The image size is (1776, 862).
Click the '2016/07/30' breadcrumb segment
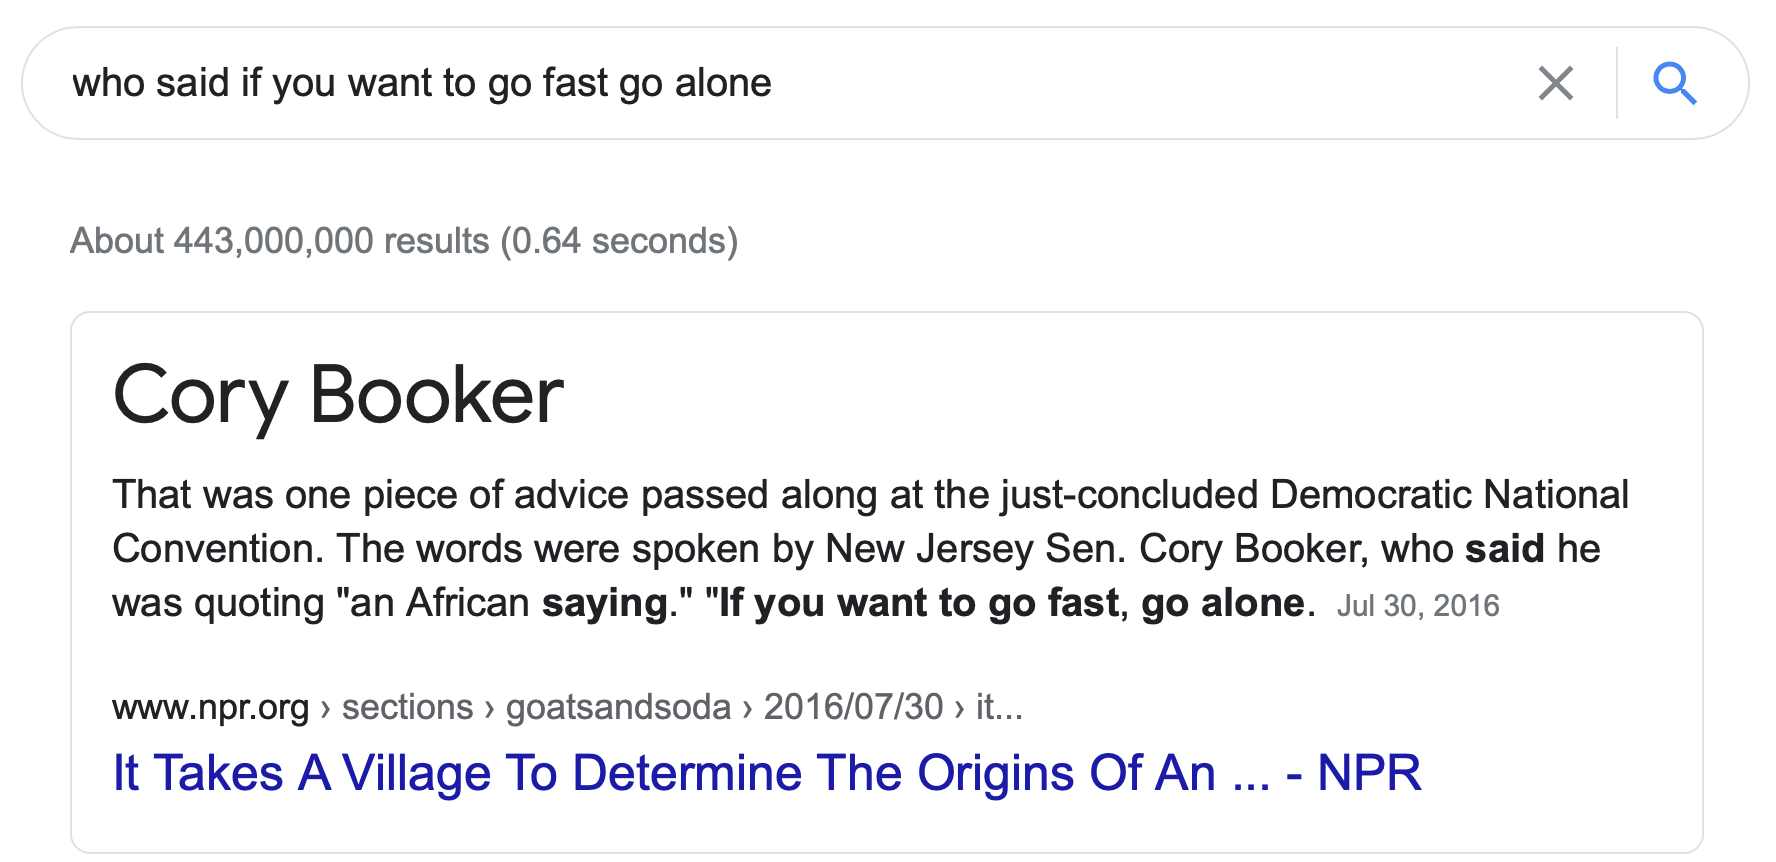coord(853,707)
